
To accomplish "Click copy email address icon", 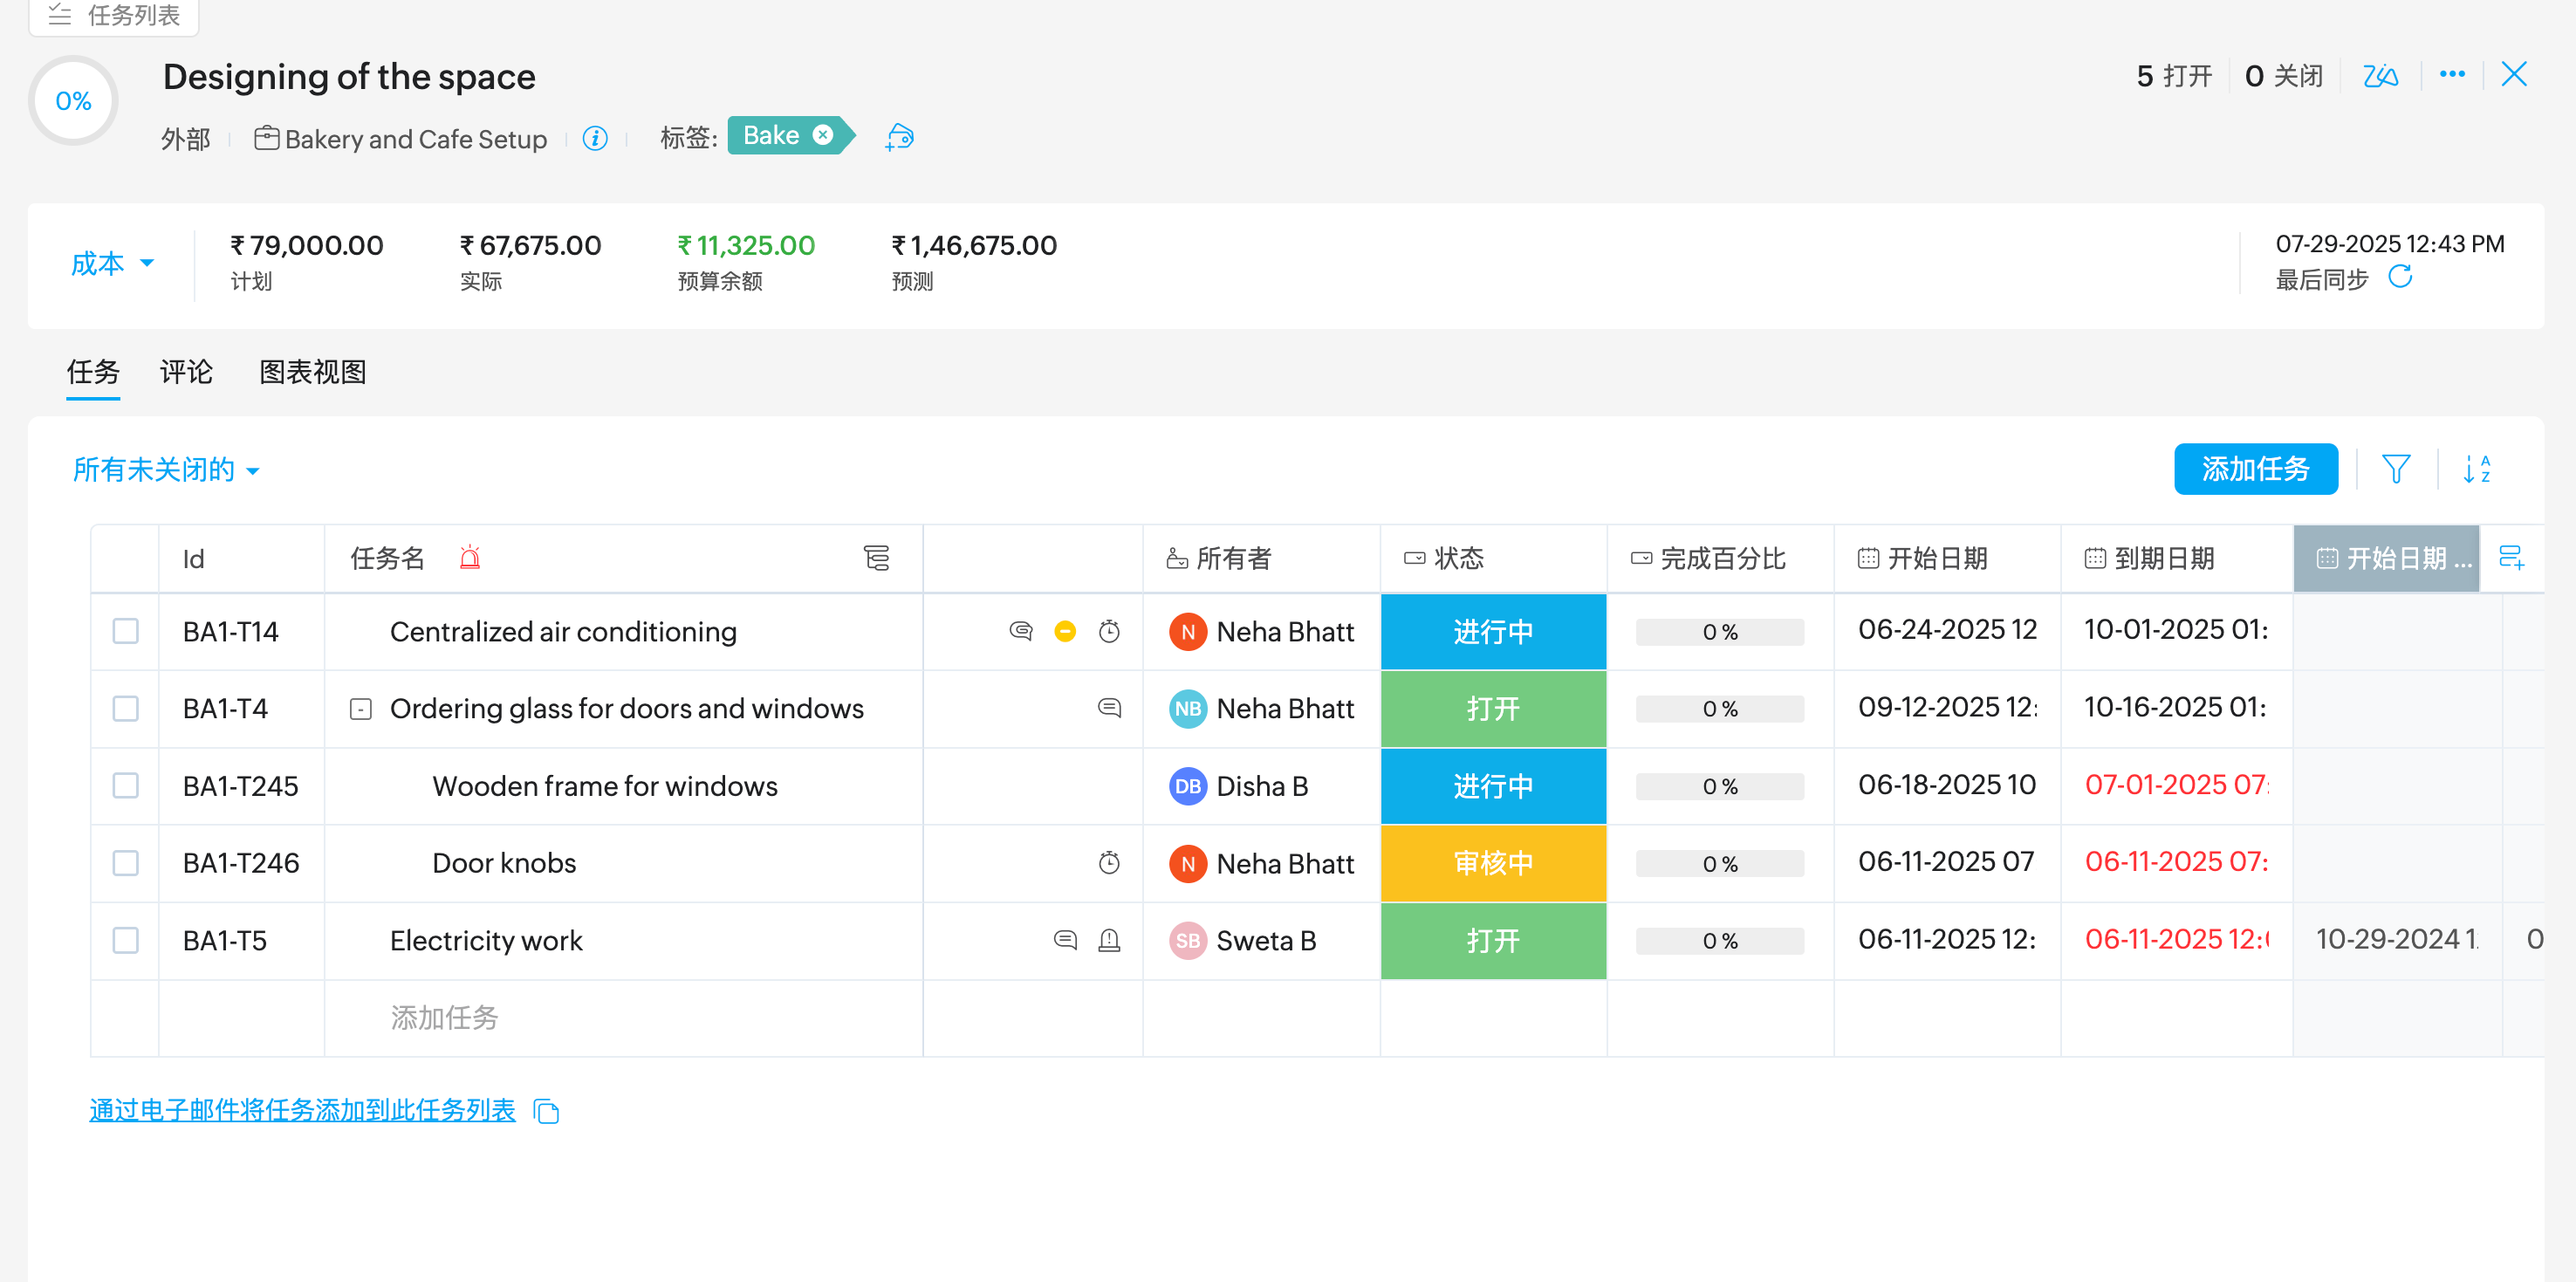I will click(546, 1111).
